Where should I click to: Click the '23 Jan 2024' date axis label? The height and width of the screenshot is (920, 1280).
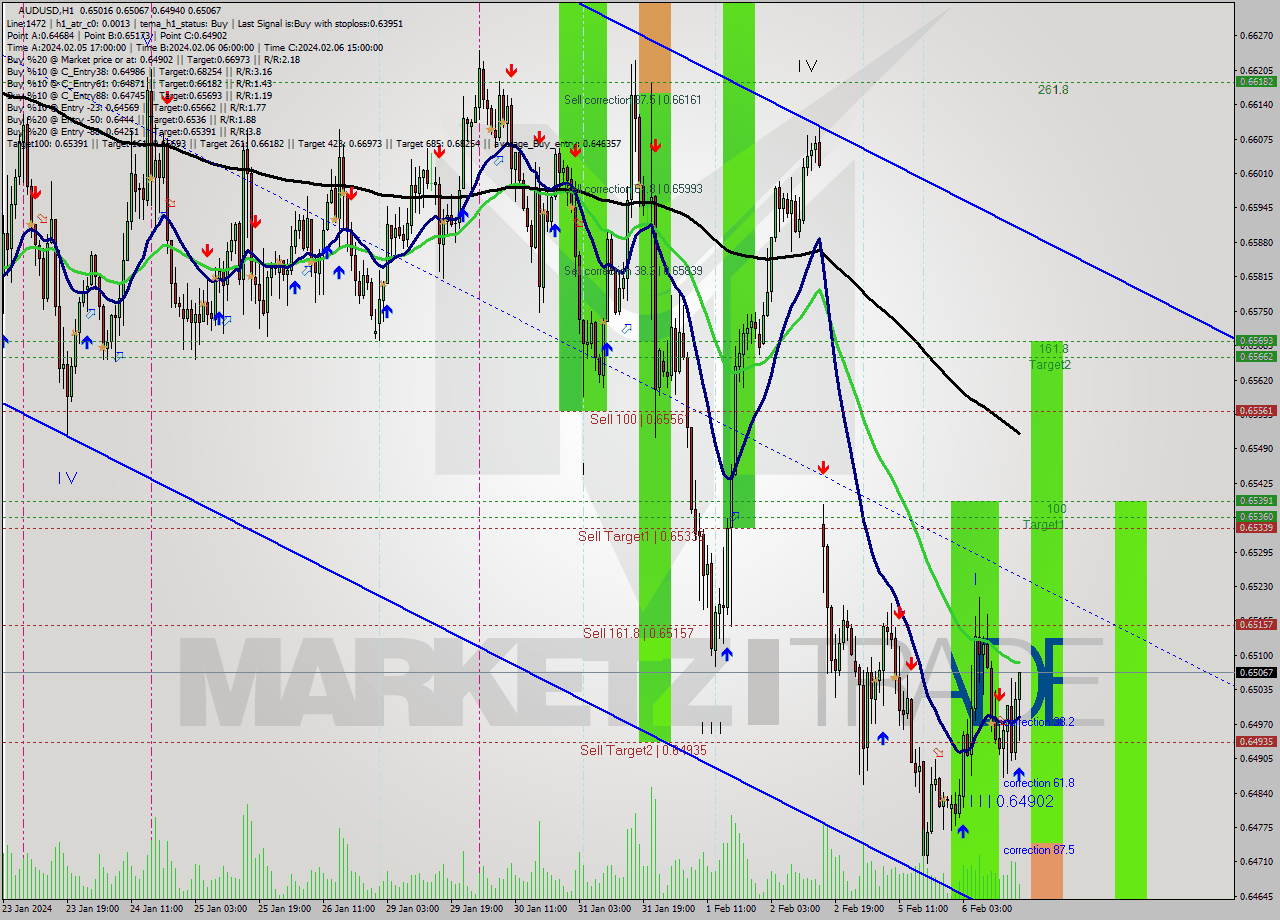(29, 910)
